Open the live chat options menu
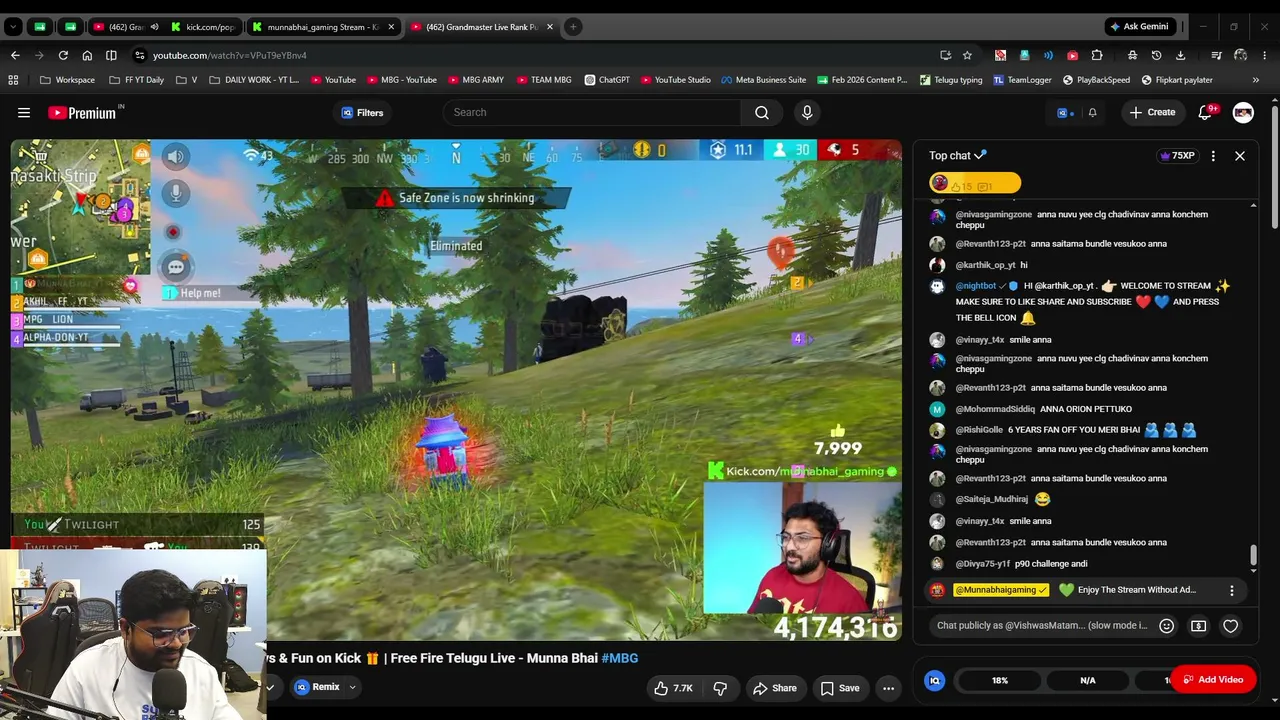 [1213, 156]
